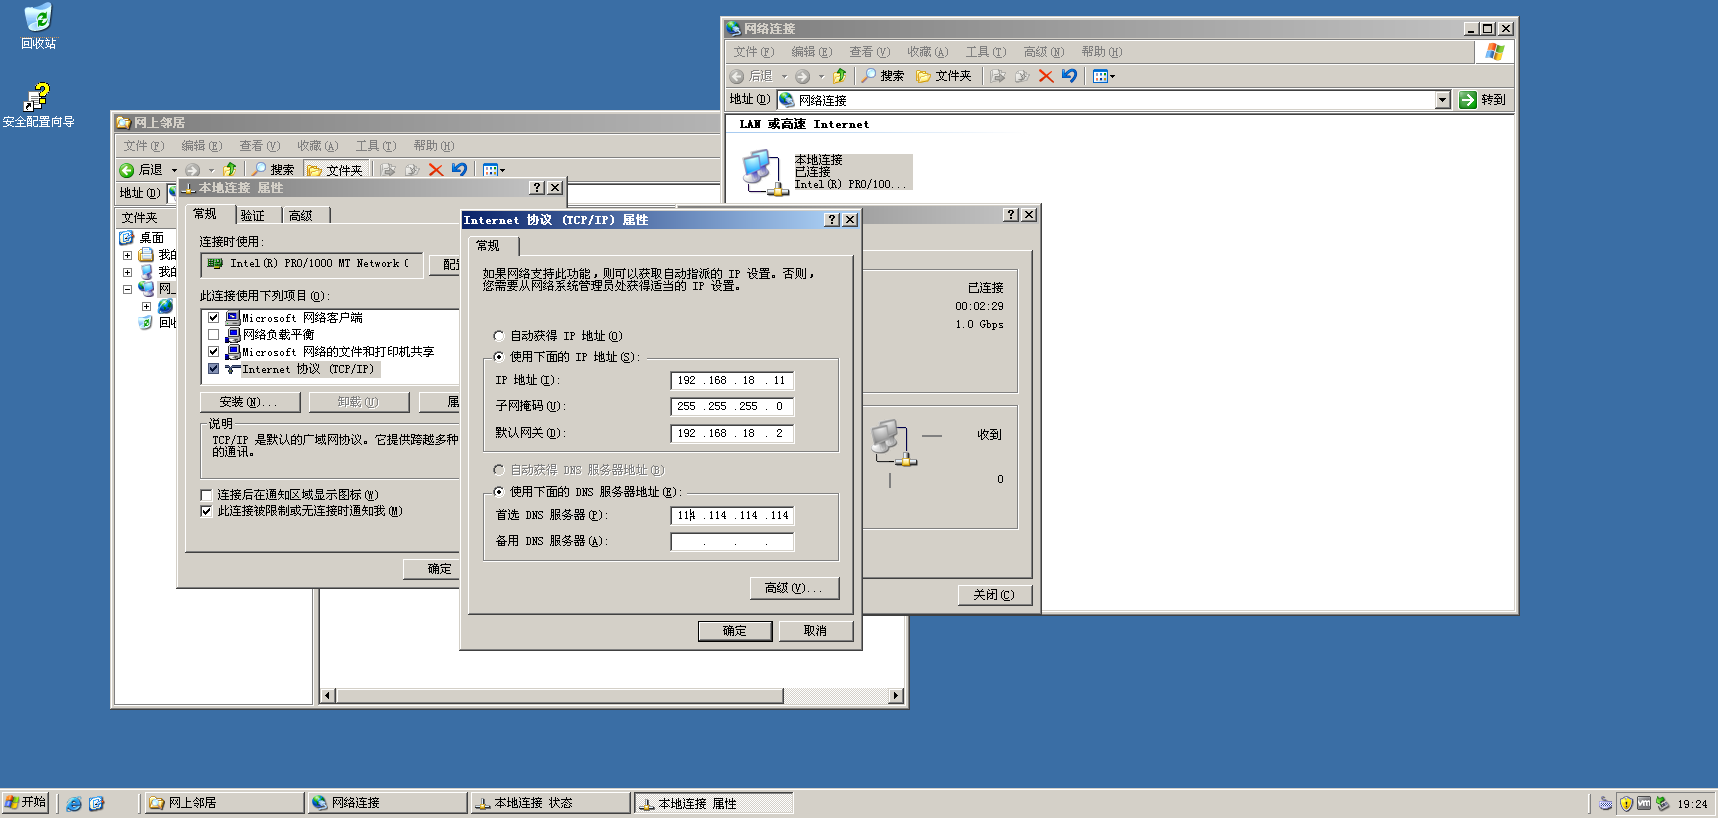Click Internet Explorer quick launch icon
This screenshot has width=1718, height=818.
74,803
